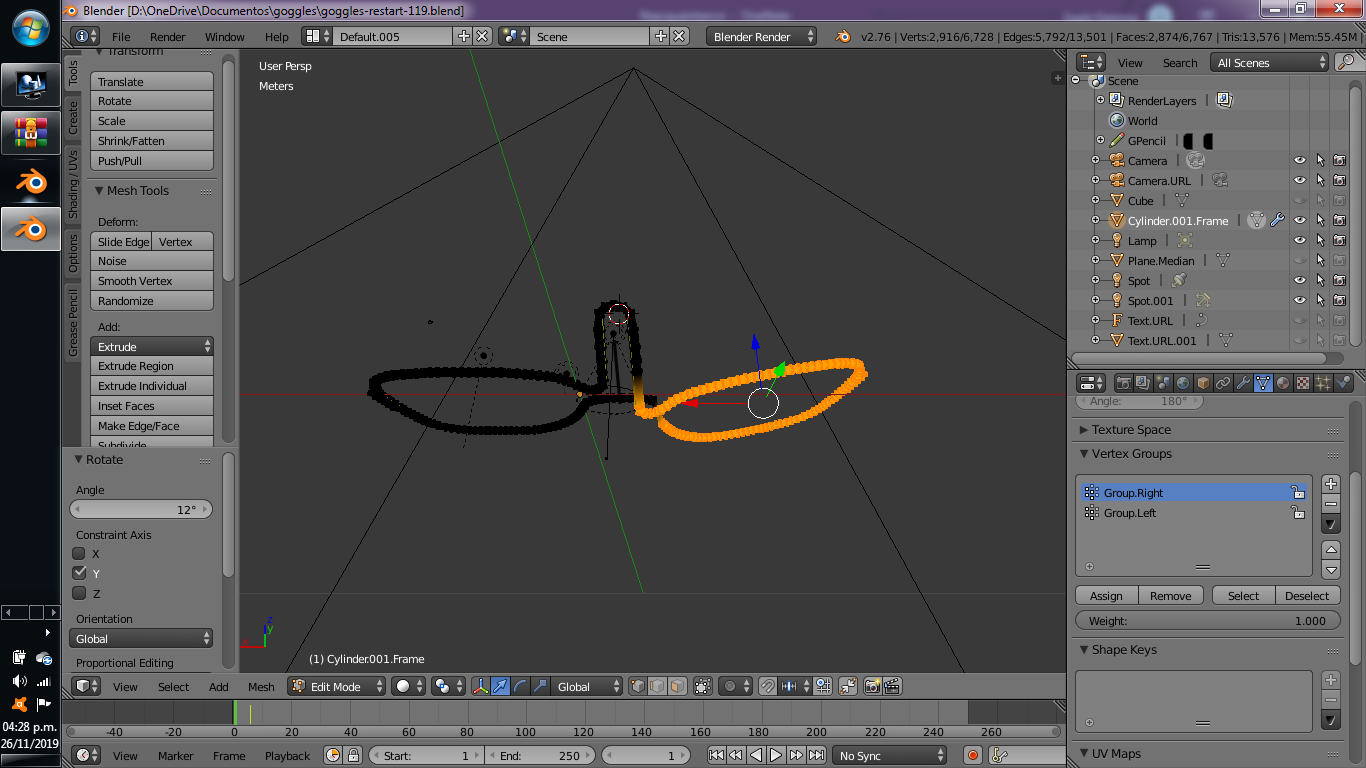
Task: Switch to the Shading / UVs tab
Action: [x=73, y=185]
